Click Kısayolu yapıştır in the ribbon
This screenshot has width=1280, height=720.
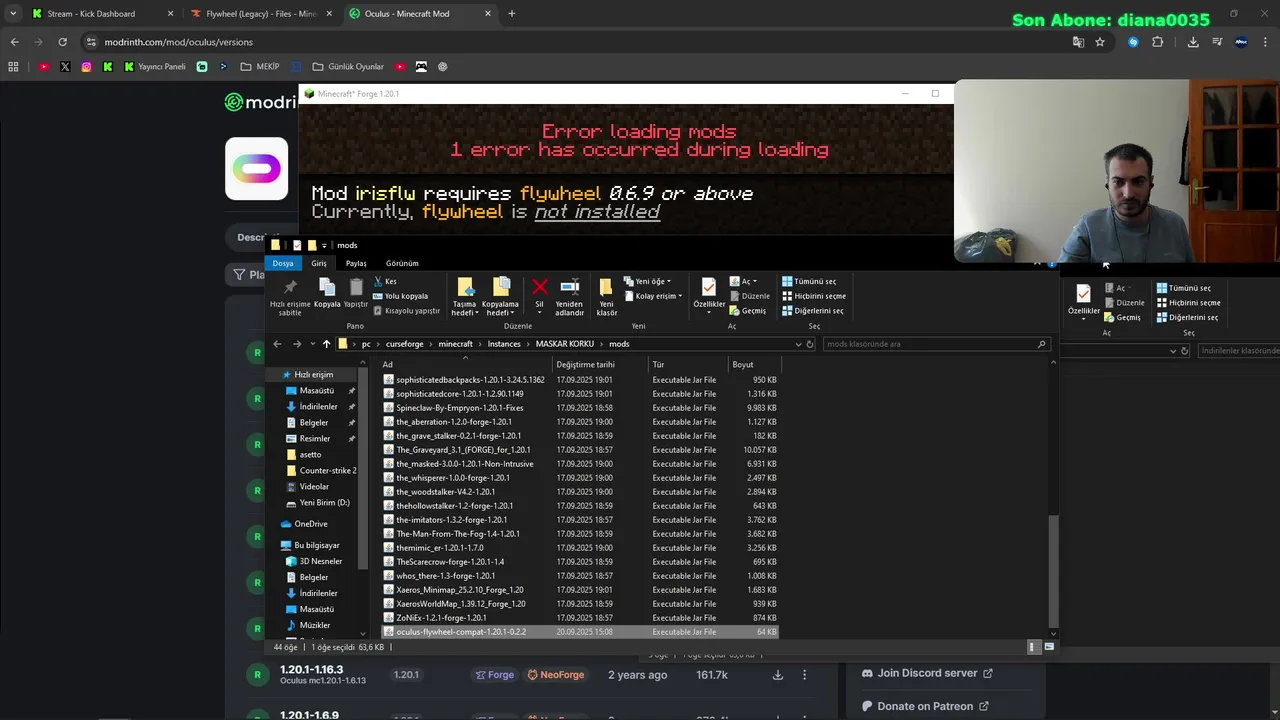(406, 311)
